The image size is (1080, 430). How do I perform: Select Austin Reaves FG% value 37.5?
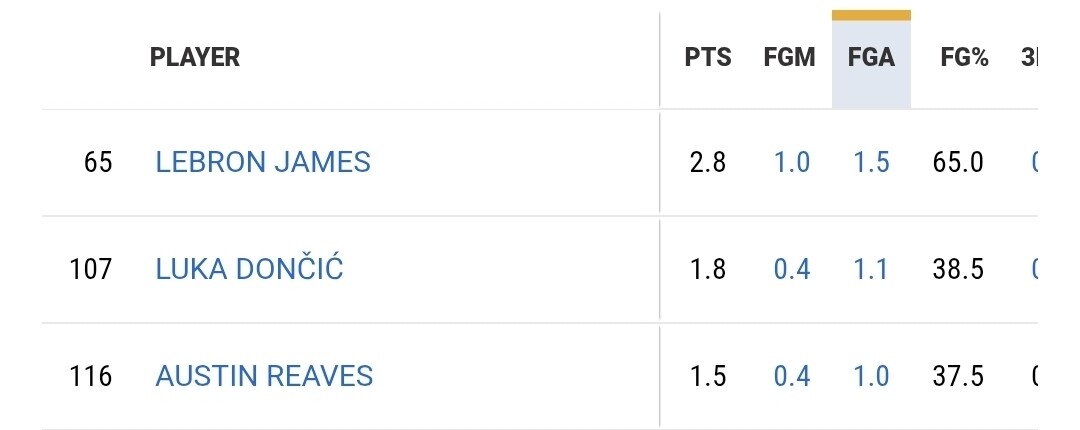click(x=958, y=376)
